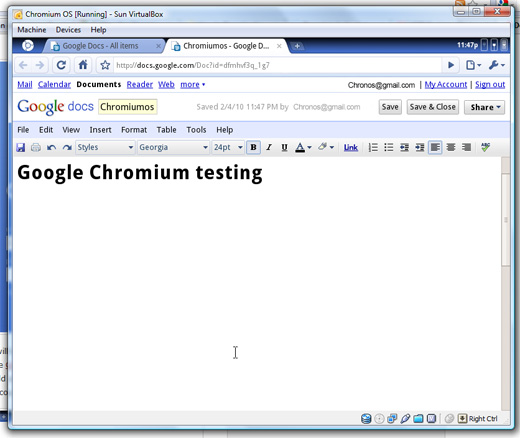Bookmark page with star icon
The width and height of the screenshot is (520, 438).
(105, 65)
